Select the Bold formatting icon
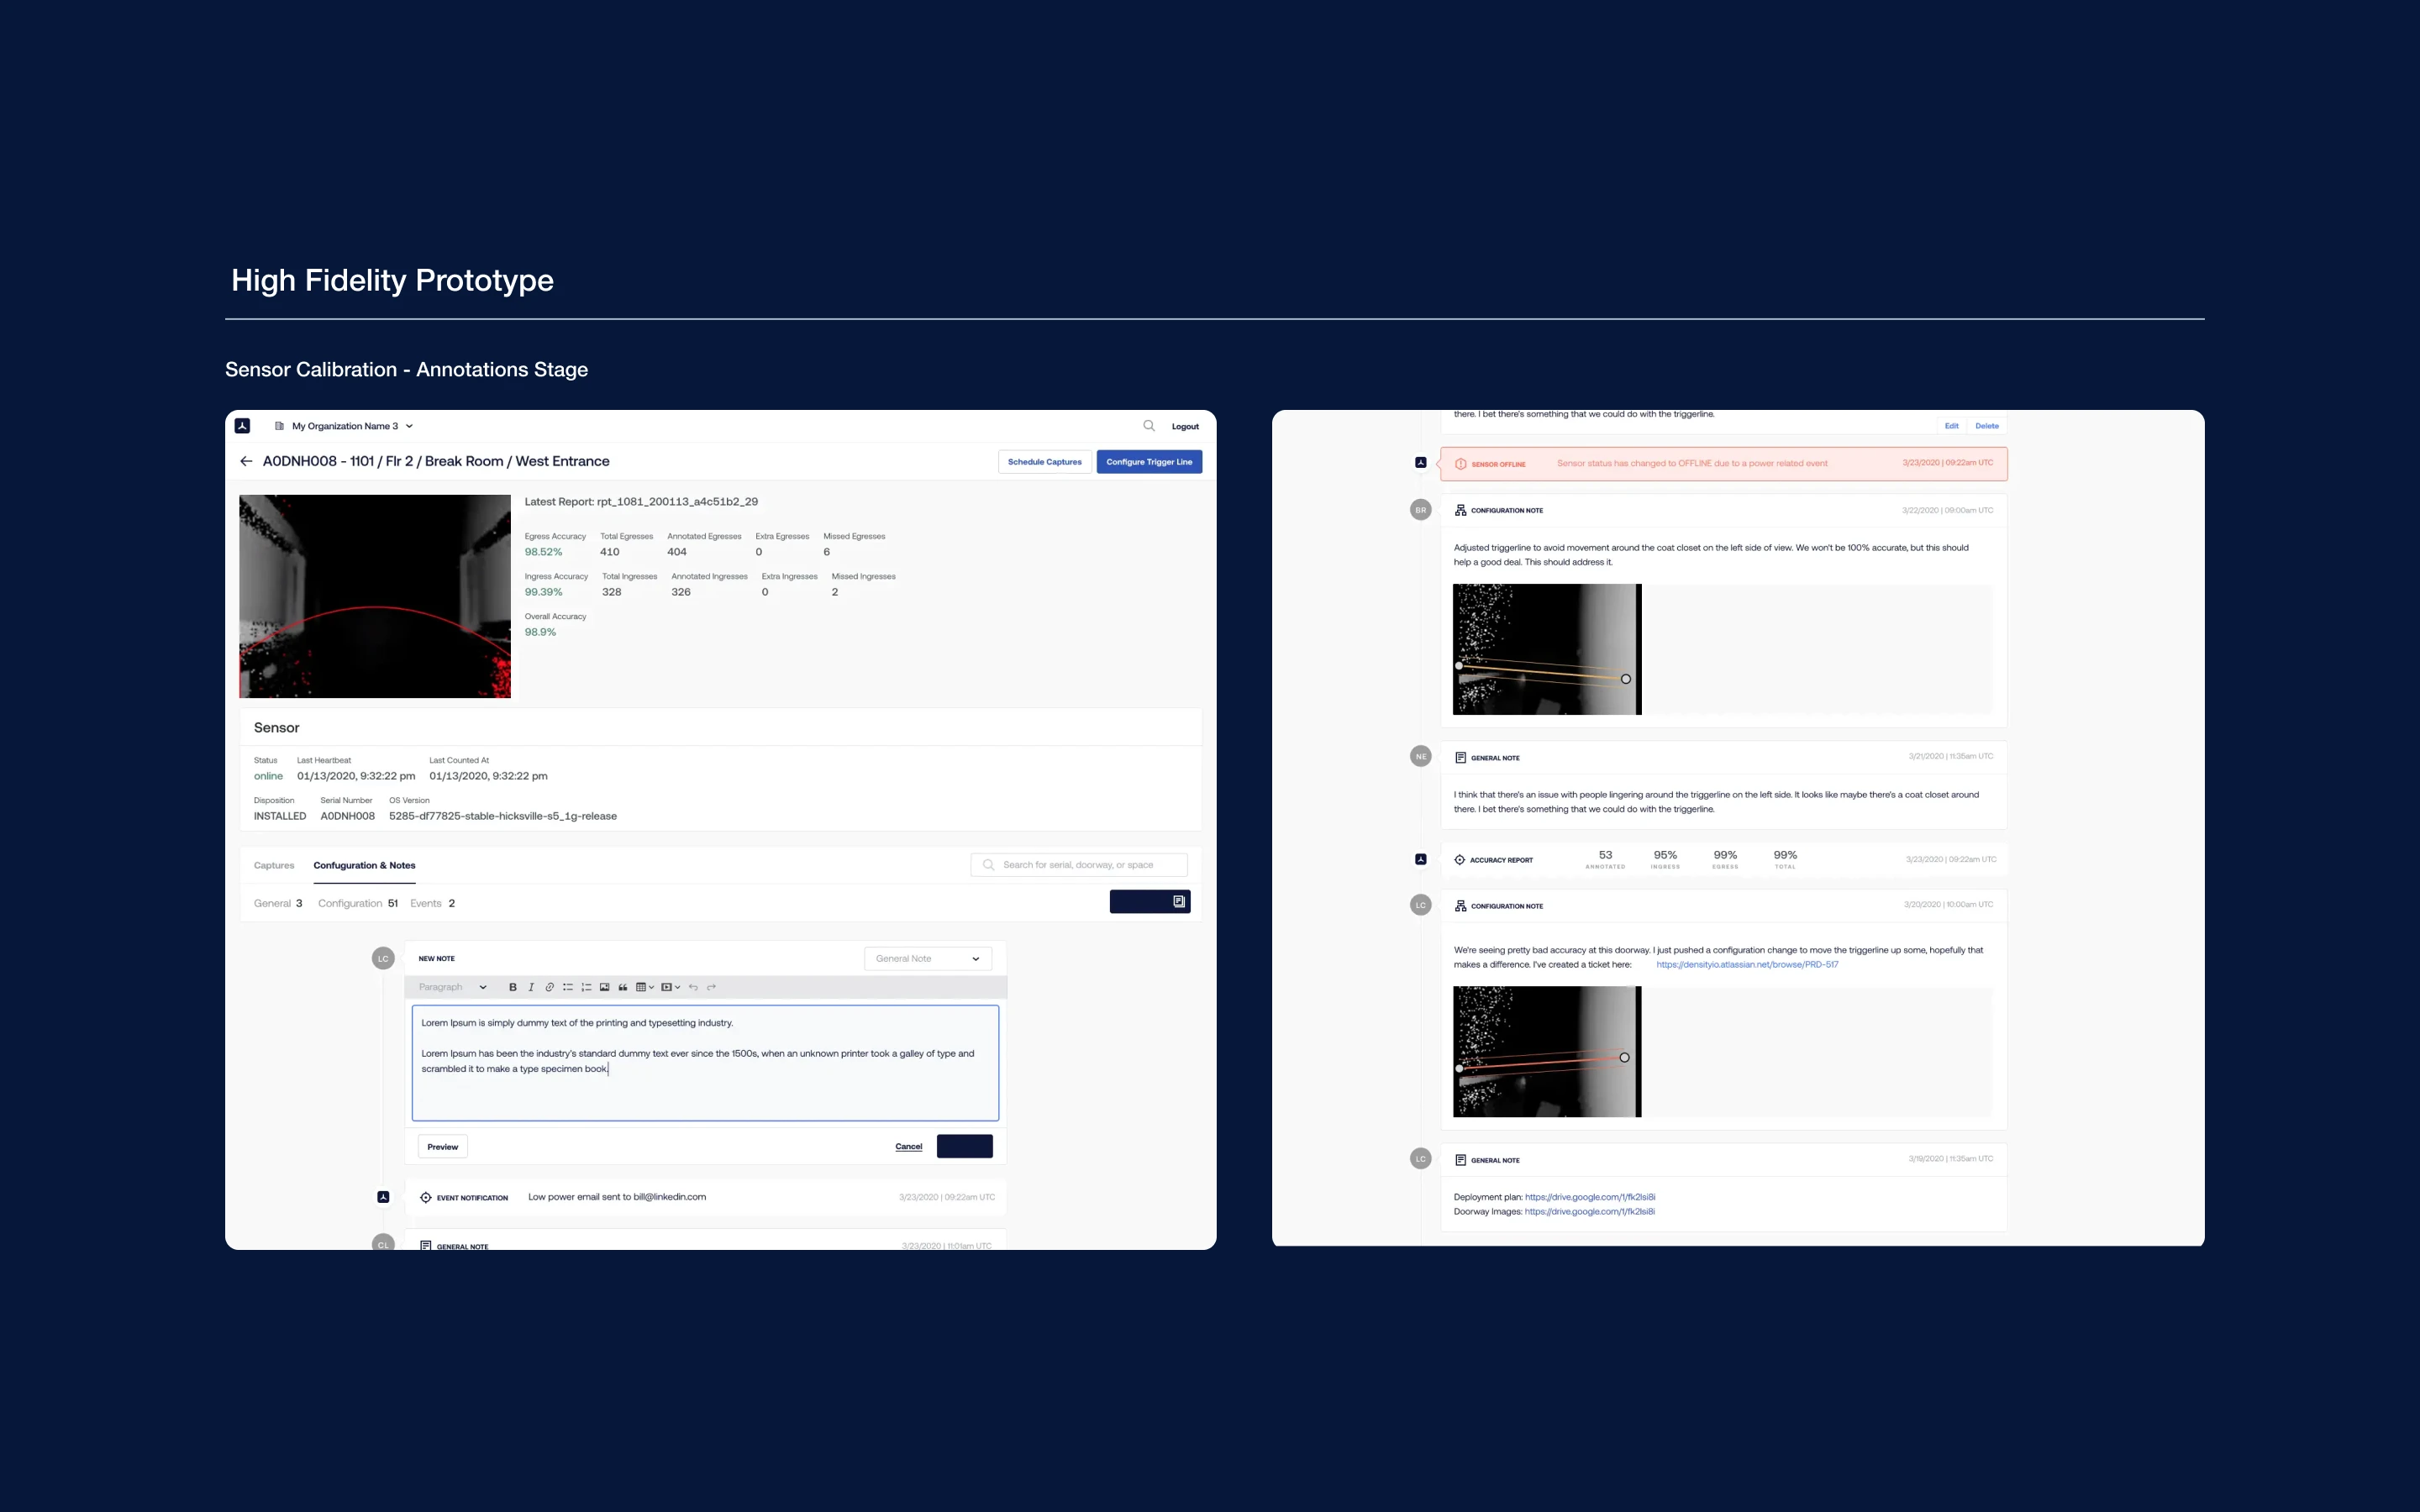Image resolution: width=2420 pixels, height=1512 pixels. pyautogui.click(x=514, y=987)
